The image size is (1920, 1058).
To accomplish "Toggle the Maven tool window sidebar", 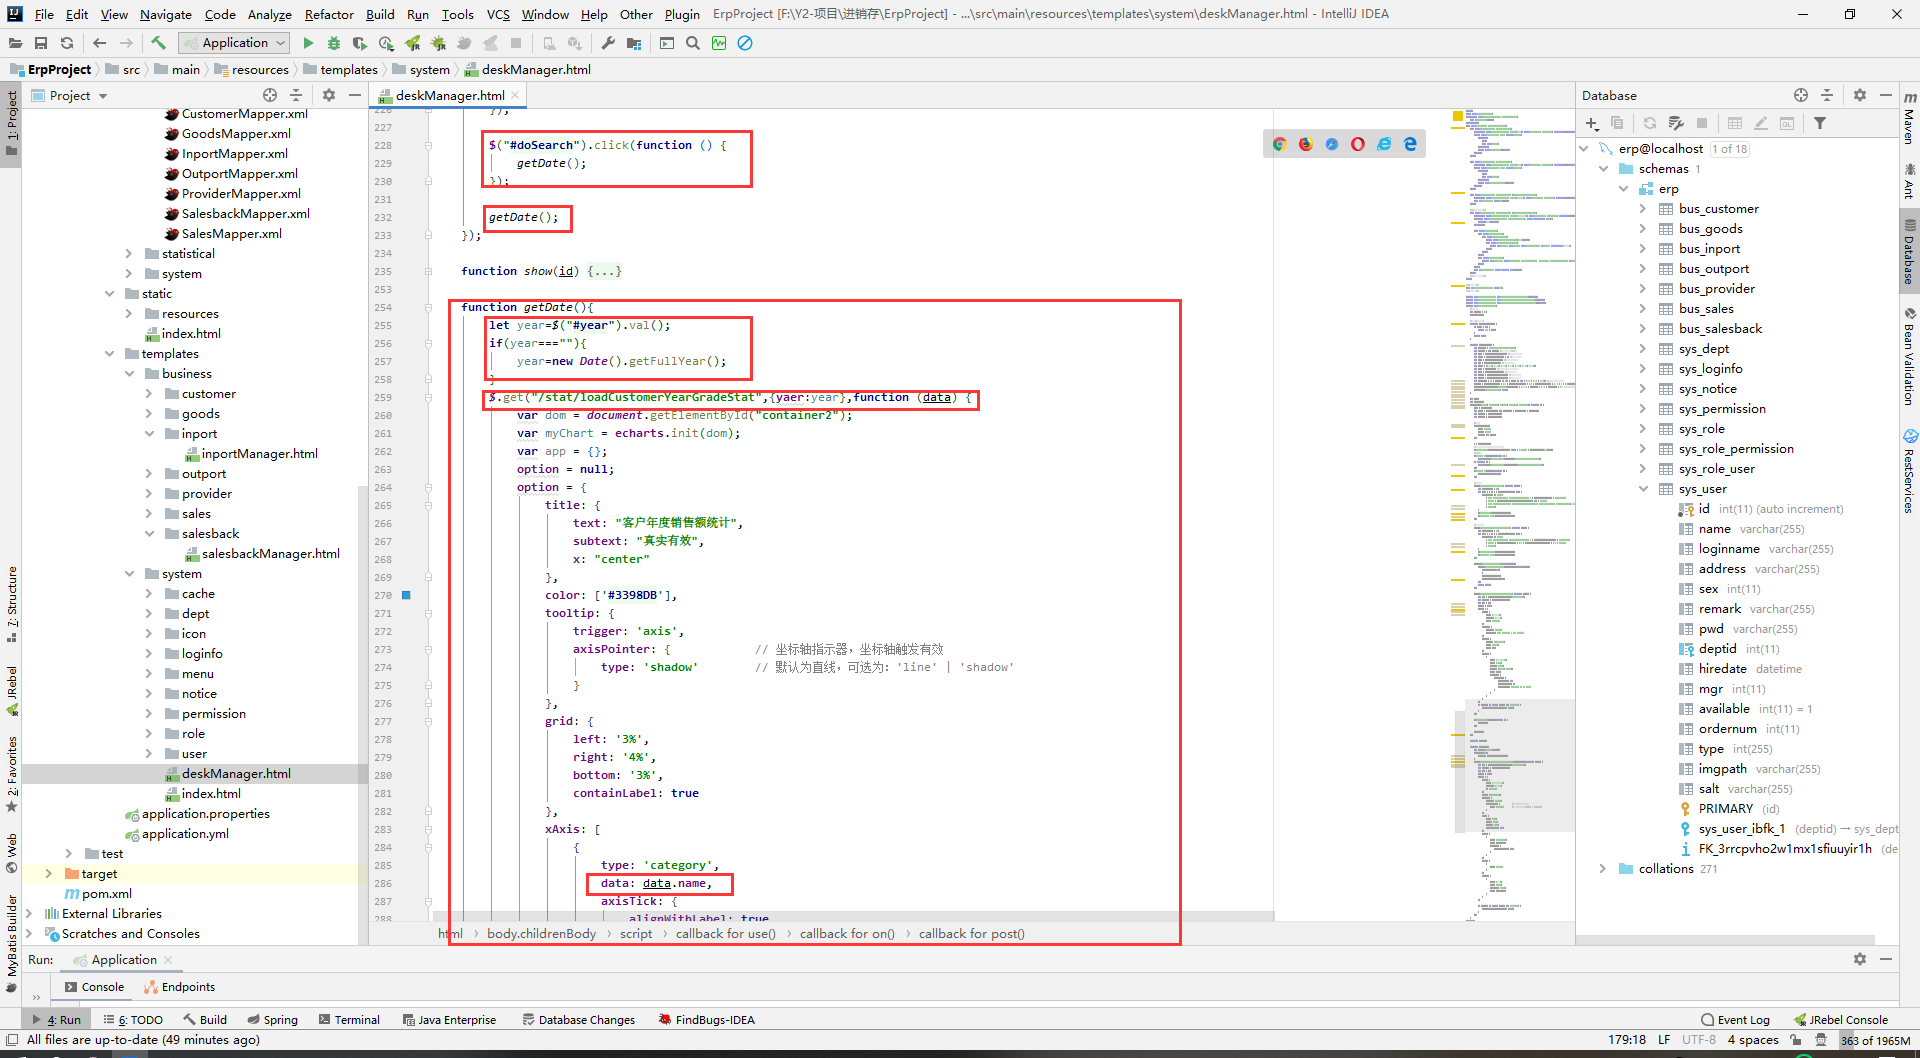I will click(1909, 120).
